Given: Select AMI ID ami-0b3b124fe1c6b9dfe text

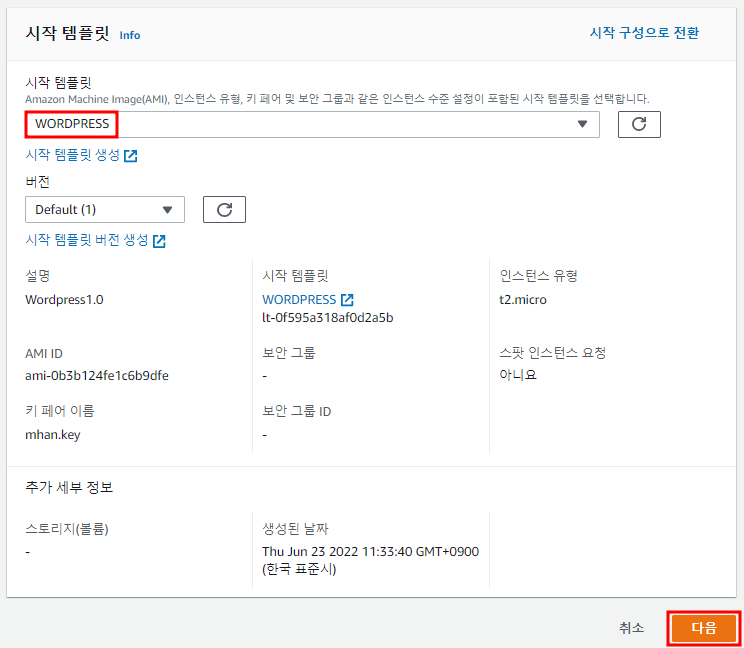Looking at the screenshot, I should [97, 375].
